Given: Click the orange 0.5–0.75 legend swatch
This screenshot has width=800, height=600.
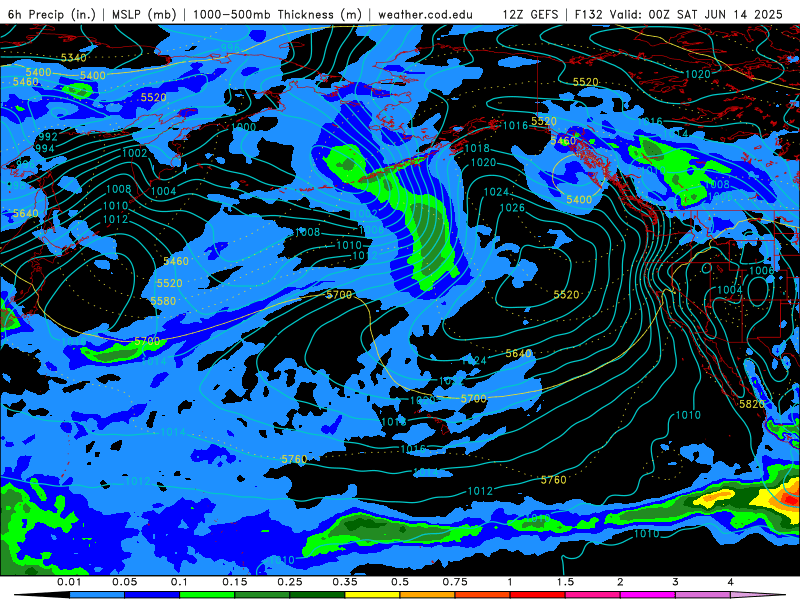Looking at the screenshot, I should click(428, 595).
